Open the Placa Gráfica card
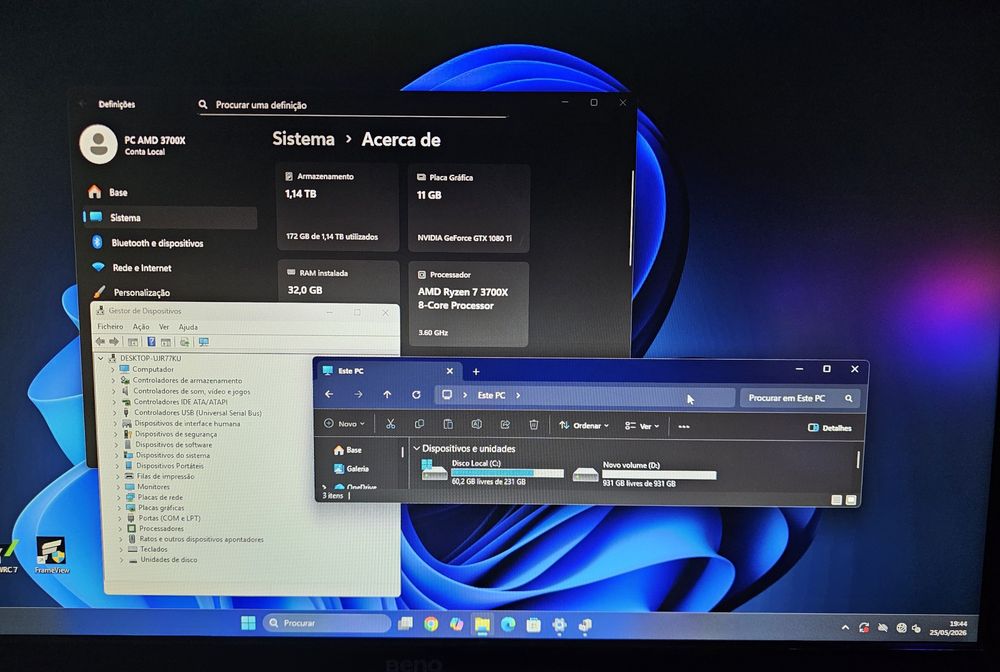Viewport: 1000px width, 672px height. (x=468, y=208)
